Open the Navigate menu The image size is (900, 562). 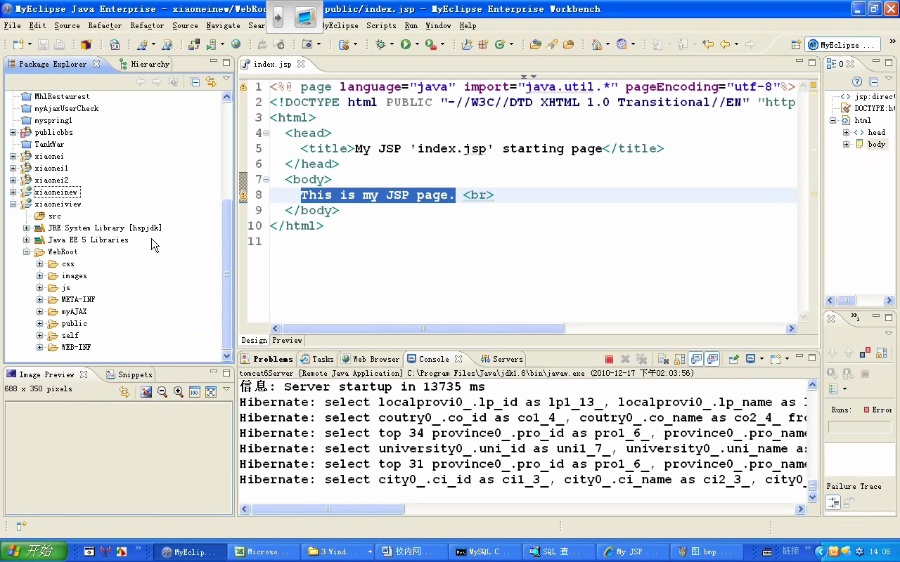pos(223,25)
